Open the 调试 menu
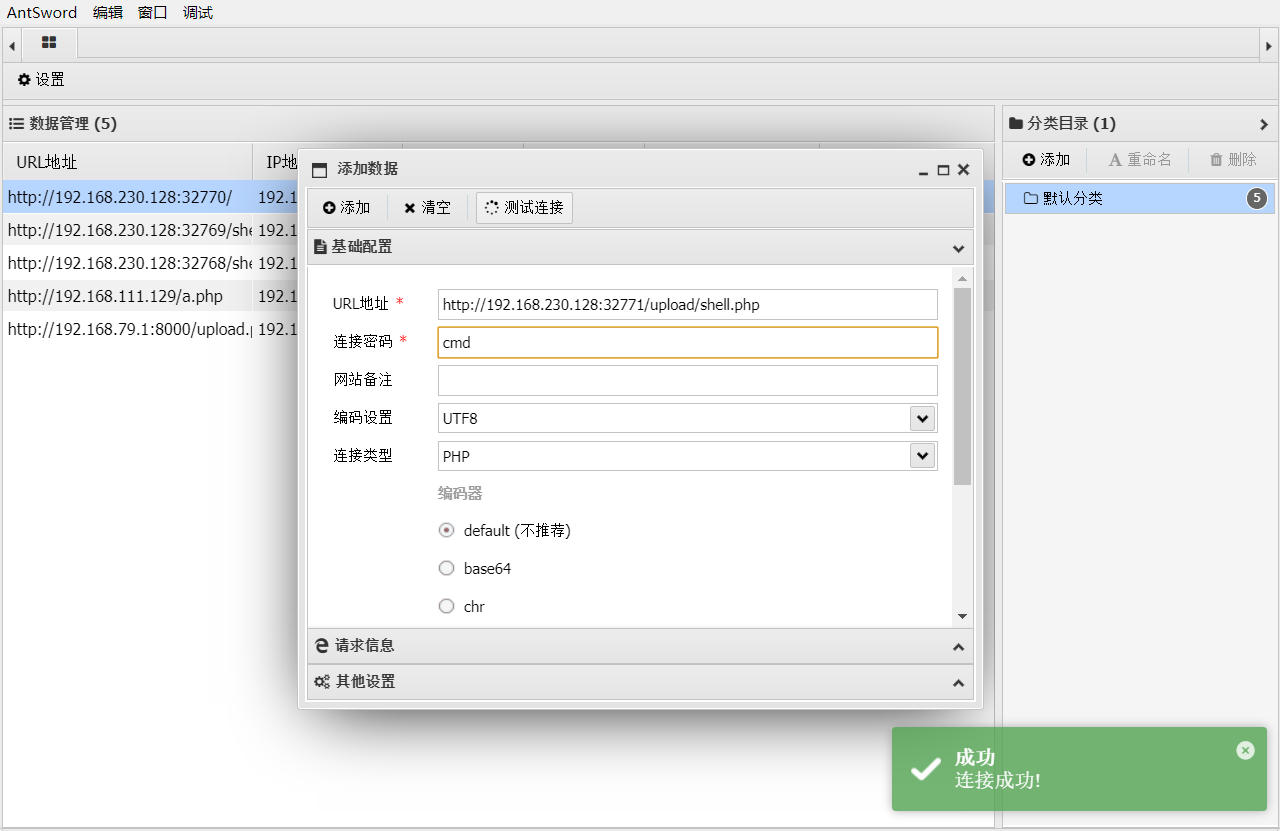 (x=198, y=13)
